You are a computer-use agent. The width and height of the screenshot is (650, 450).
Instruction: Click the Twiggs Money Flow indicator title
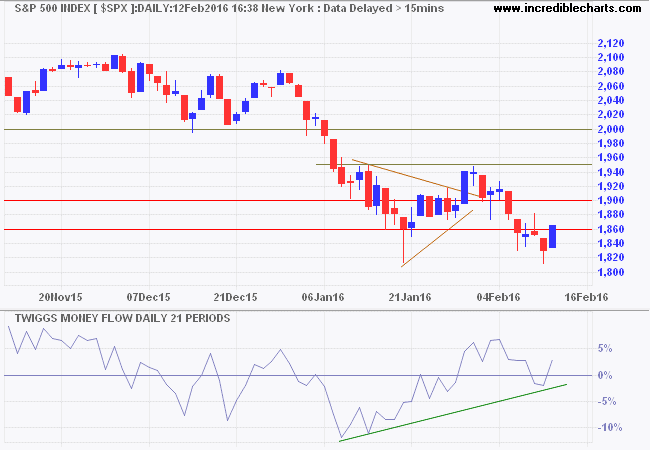122,318
